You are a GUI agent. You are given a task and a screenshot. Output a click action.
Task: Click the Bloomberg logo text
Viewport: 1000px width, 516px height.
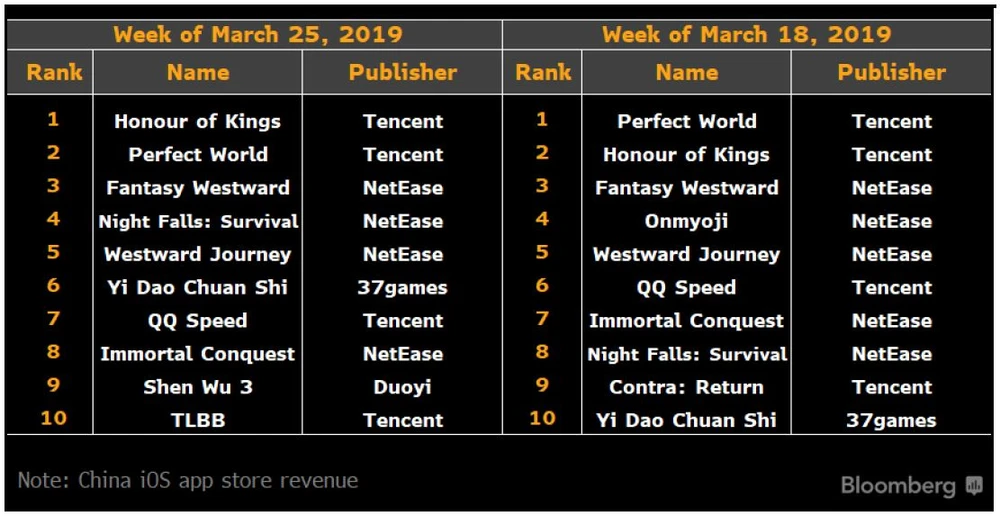pos(898,487)
